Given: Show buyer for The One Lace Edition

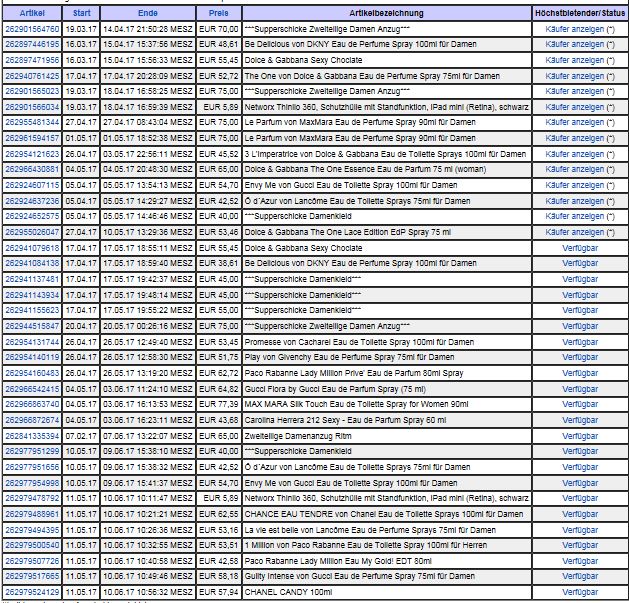Looking at the screenshot, I should point(574,232).
